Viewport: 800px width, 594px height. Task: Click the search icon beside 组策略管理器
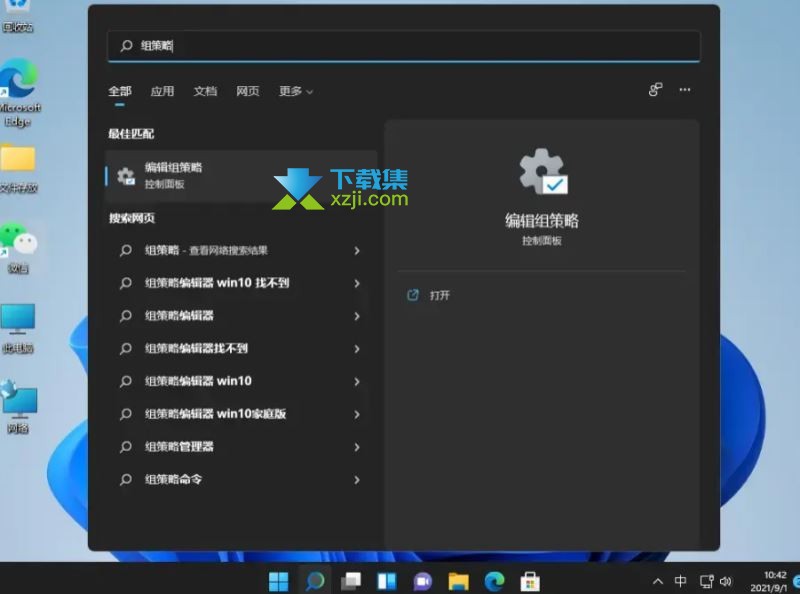click(x=126, y=447)
